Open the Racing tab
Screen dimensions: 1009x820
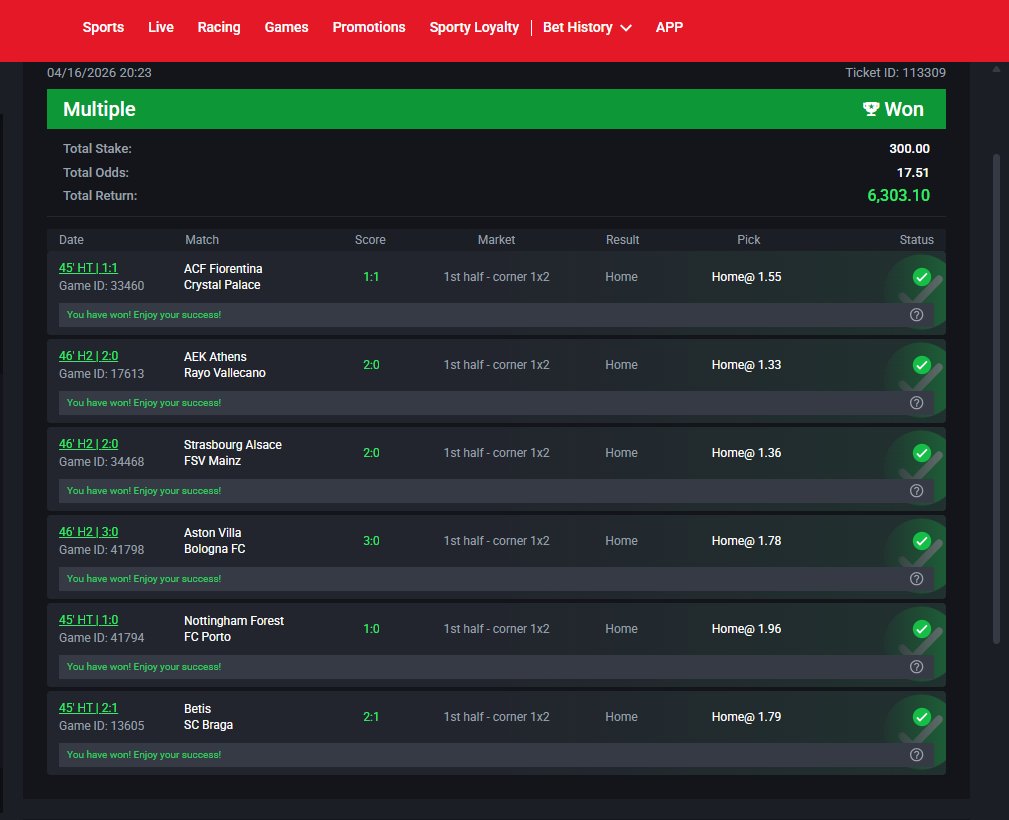[x=219, y=27]
